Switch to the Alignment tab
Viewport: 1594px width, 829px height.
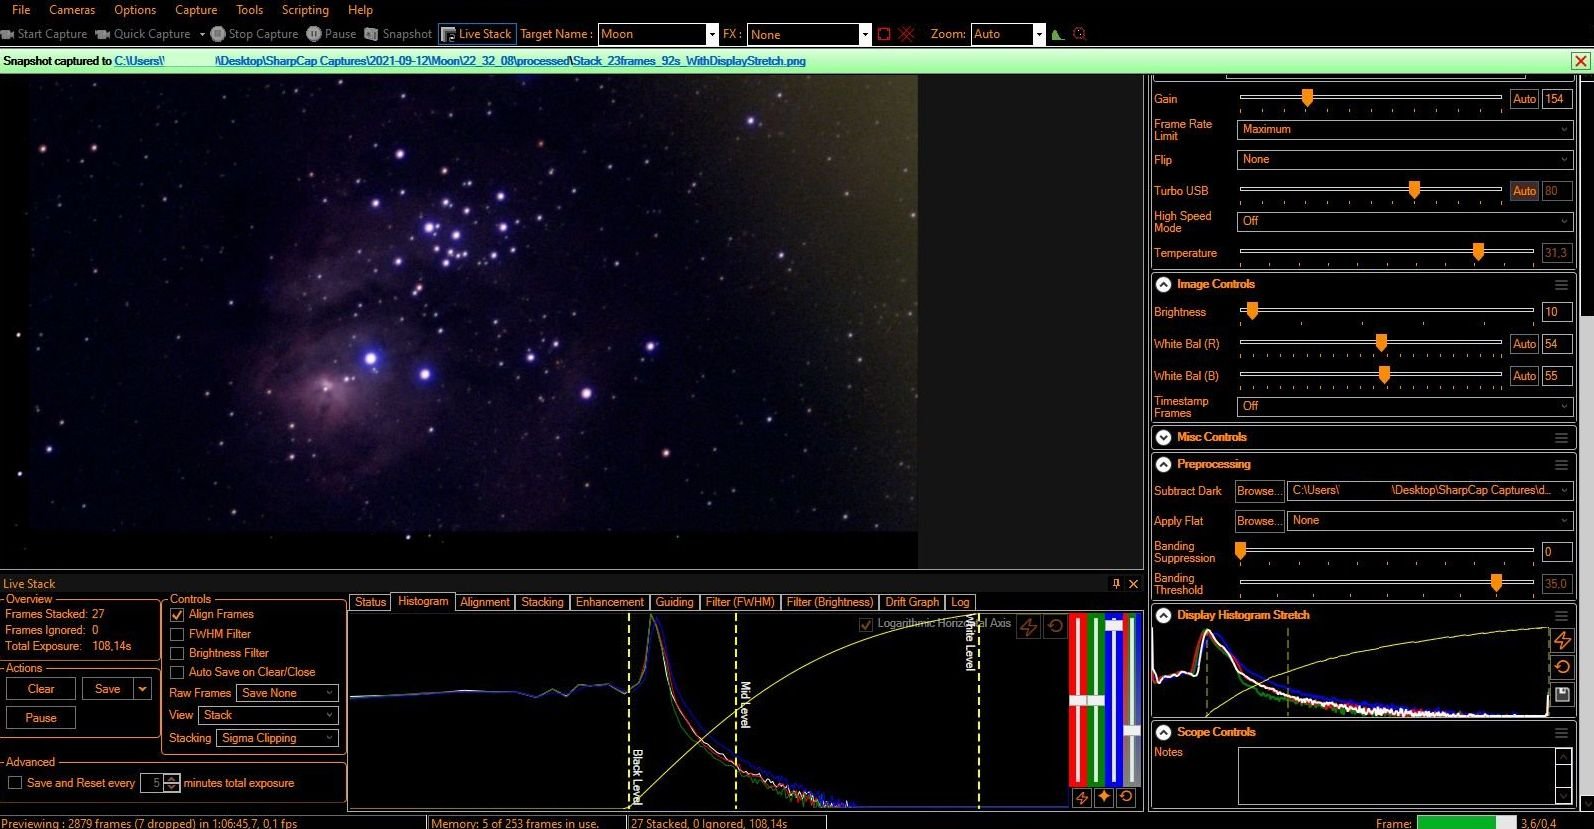click(x=485, y=602)
